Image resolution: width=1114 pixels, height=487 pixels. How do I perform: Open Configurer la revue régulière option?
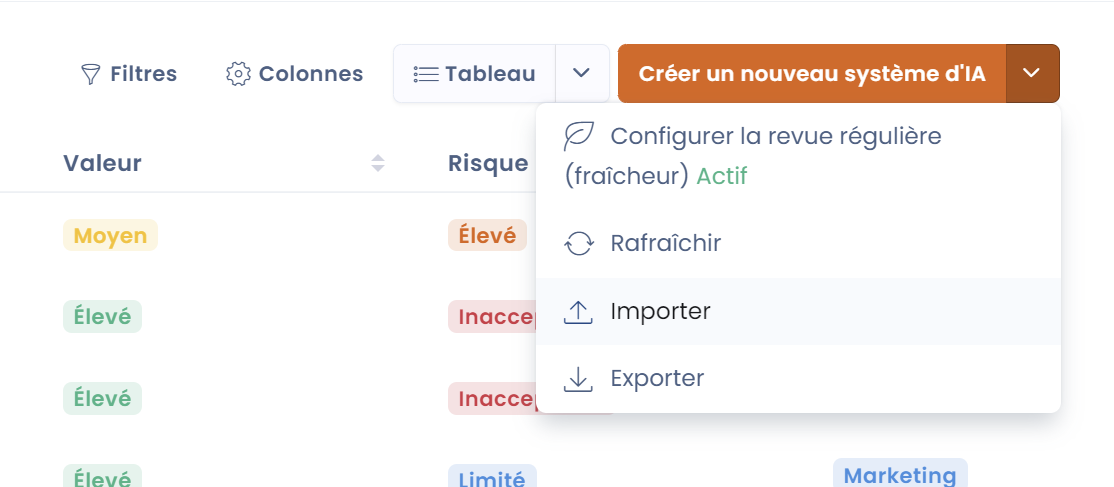pyautogui.click(x=775, y=136)
